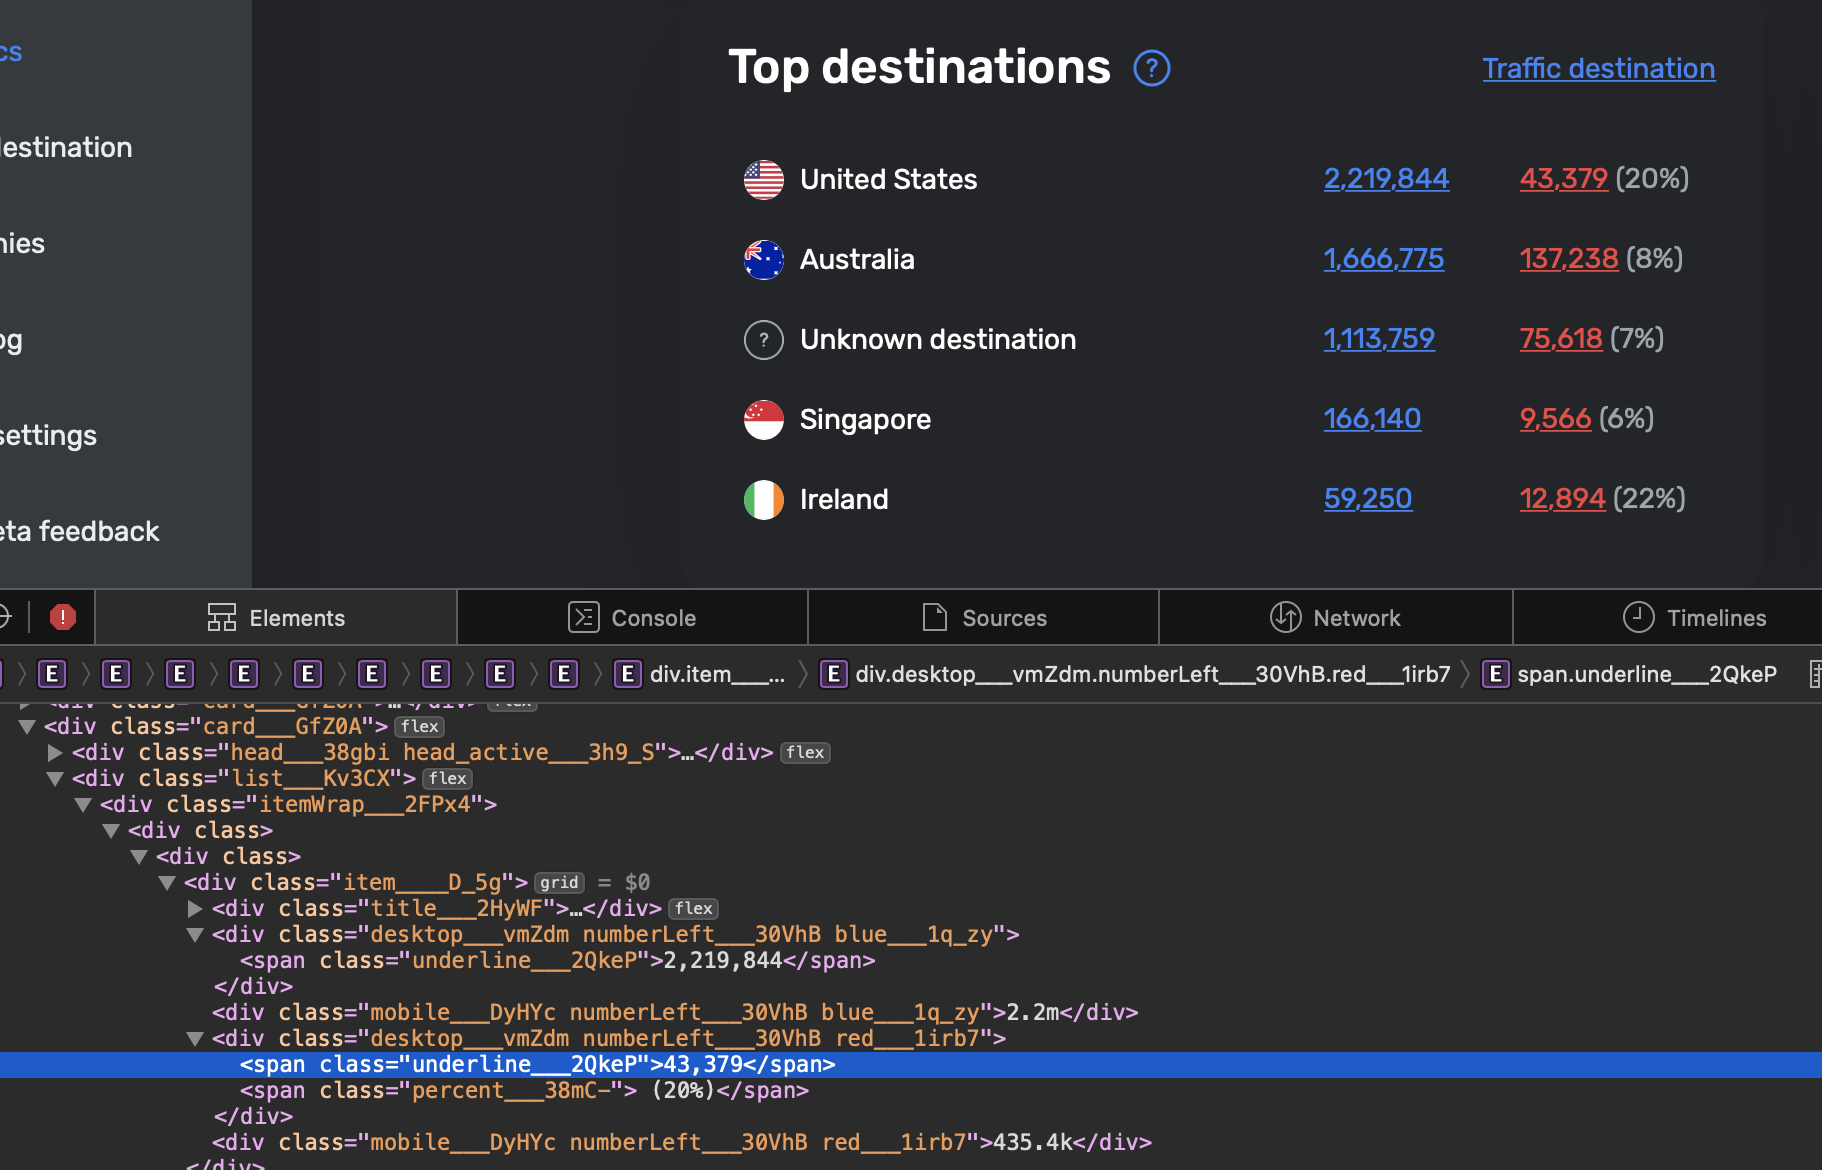
Task: Collapse the desktop red___1irb7 div node
Action: [195, 1039]
